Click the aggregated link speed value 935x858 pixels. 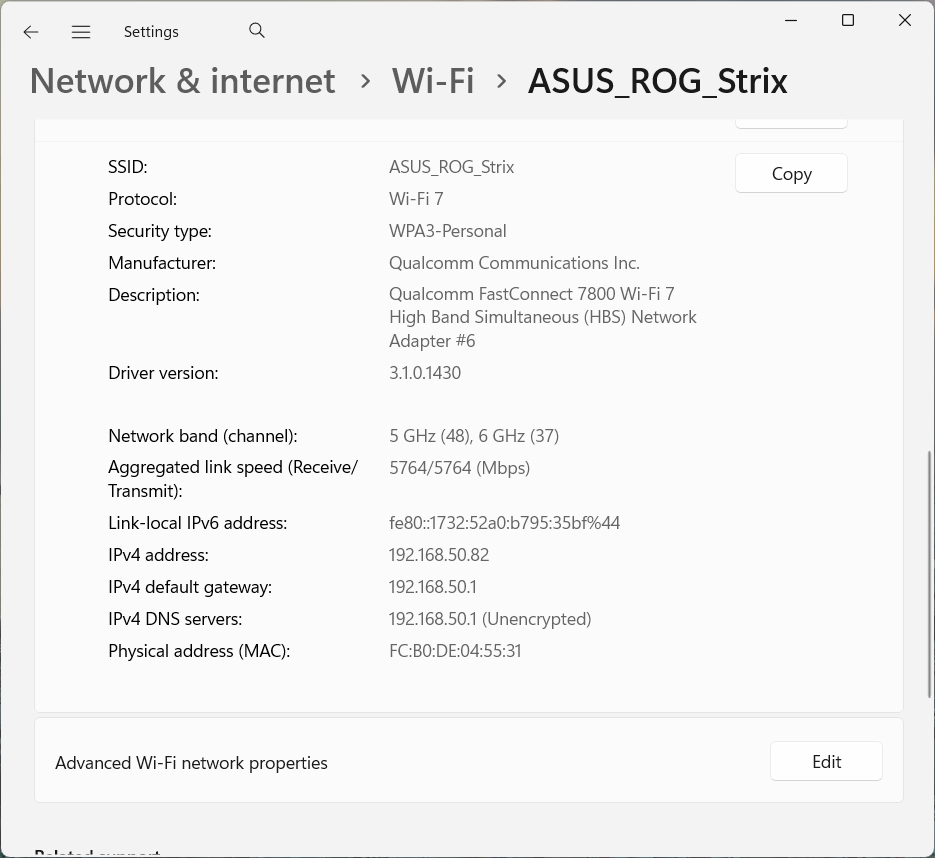(459, 468)
